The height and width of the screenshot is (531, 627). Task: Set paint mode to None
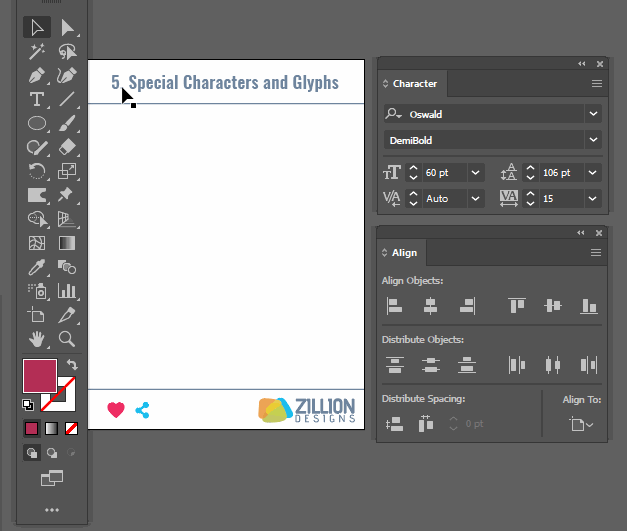(x=71, y=429)
